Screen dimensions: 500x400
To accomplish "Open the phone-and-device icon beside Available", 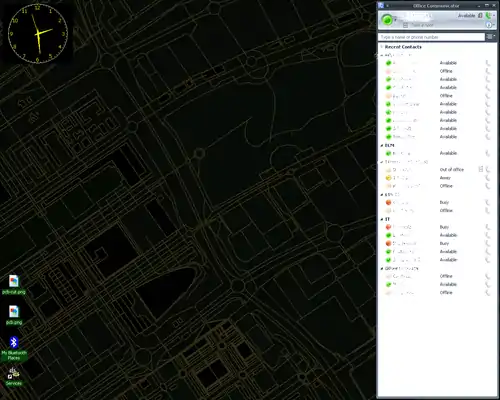I will pyautogui.click(x=480, y=16).
